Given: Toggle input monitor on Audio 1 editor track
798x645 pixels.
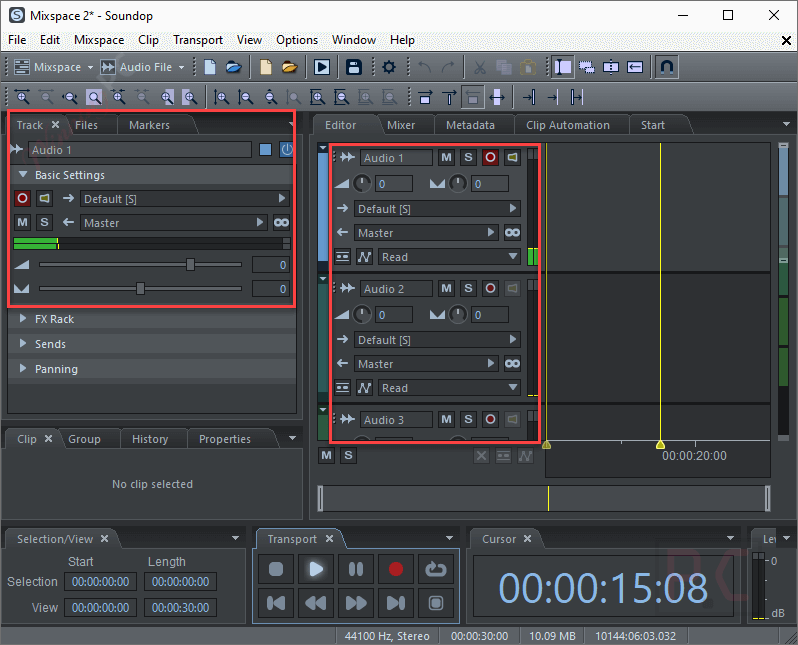Looking at the screenshot, I should coord(512,157).
